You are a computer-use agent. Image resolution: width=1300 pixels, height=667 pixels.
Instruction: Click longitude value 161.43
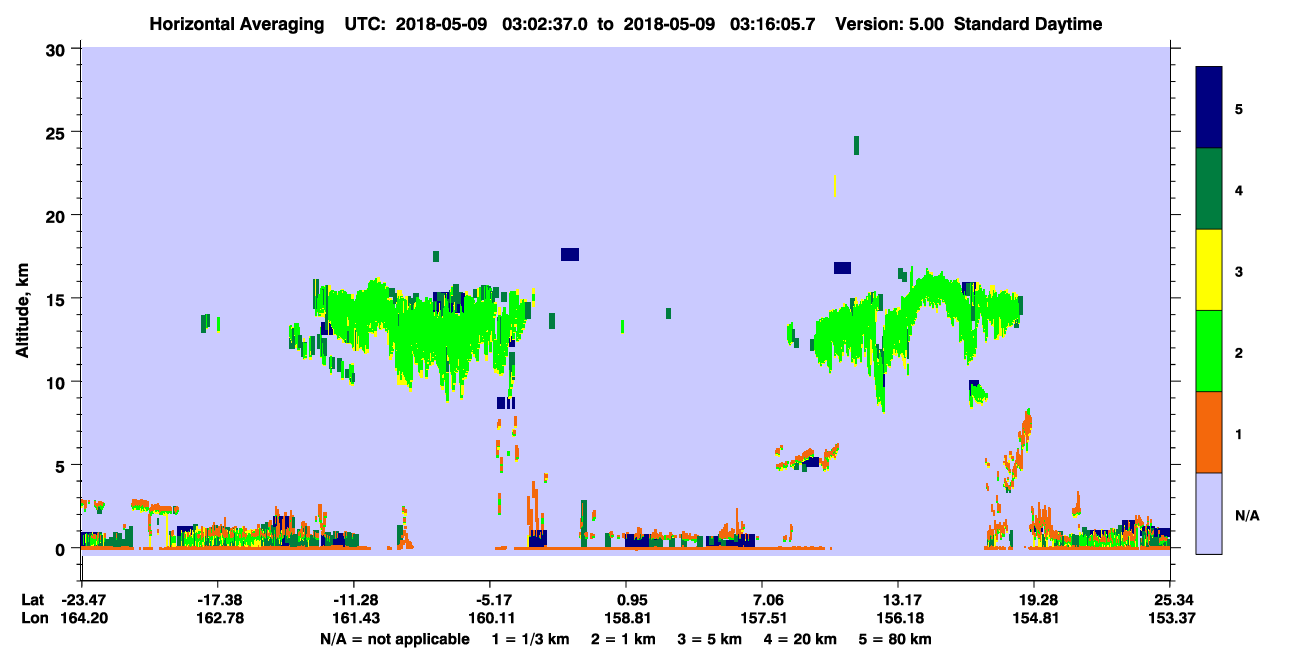(x=354, y=618)
